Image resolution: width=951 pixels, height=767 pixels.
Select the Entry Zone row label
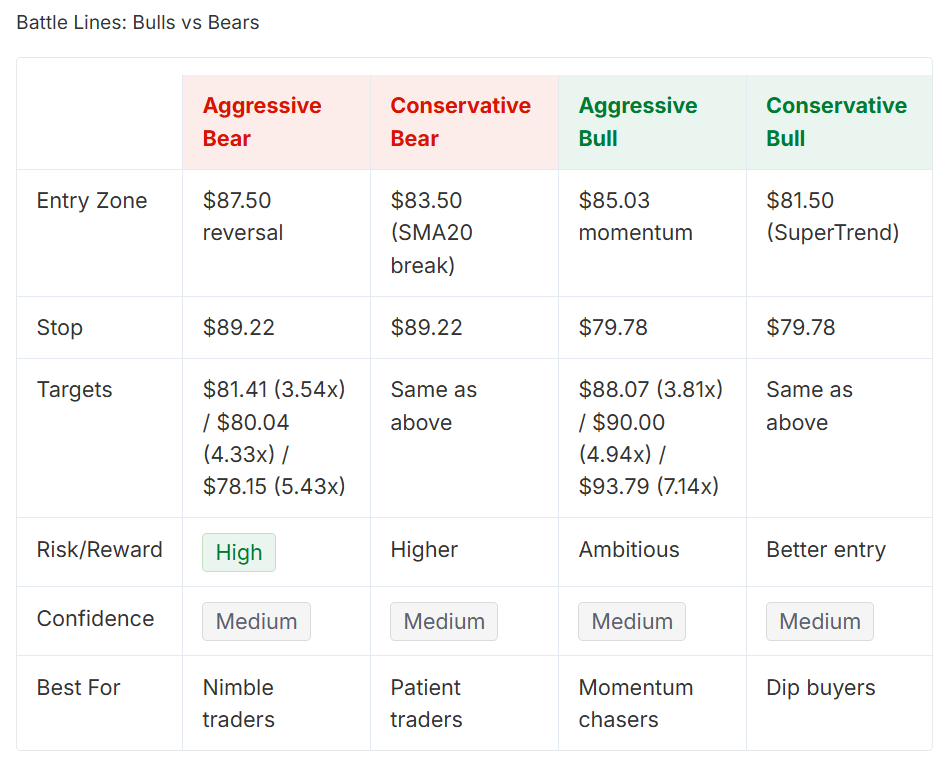coord(92,201)
